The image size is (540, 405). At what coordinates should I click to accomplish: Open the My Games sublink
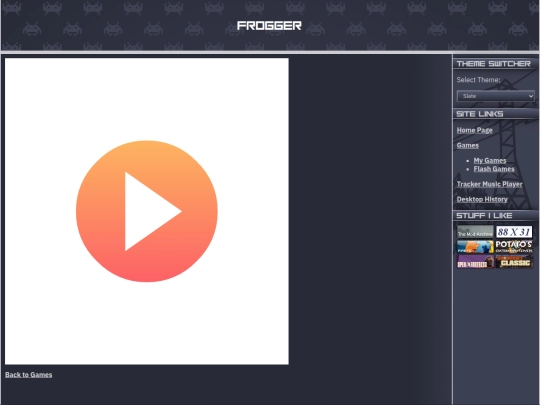490,160
